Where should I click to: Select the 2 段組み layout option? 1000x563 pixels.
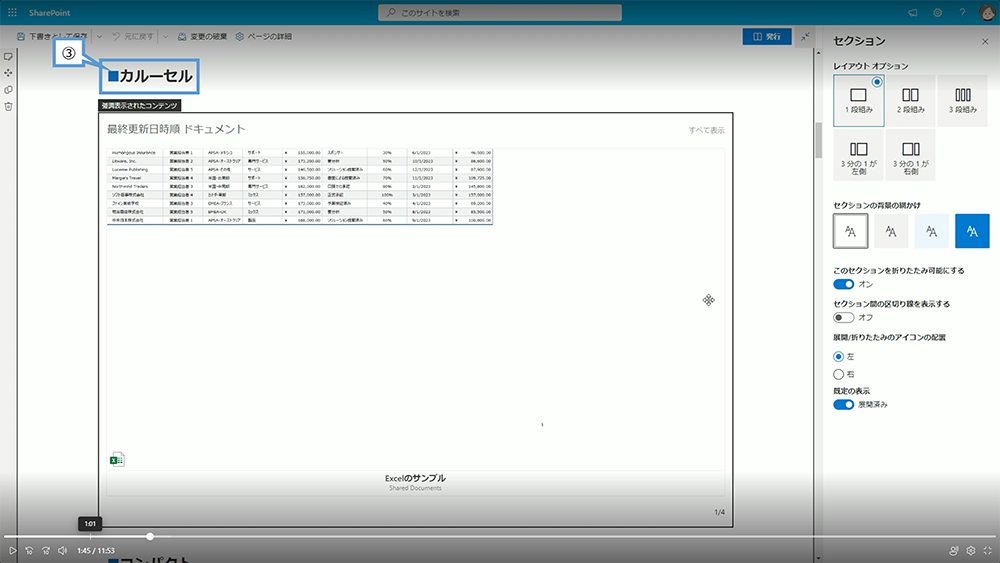tap(910, 100)
